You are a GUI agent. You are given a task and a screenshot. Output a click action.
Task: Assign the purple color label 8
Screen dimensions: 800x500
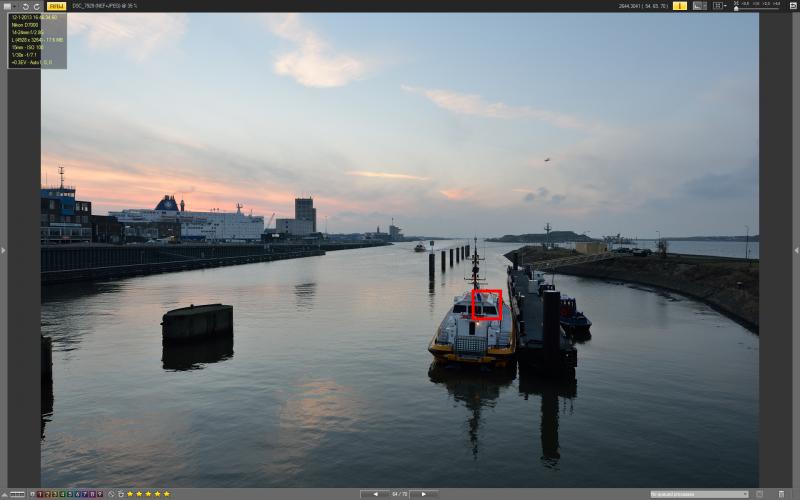92,494
